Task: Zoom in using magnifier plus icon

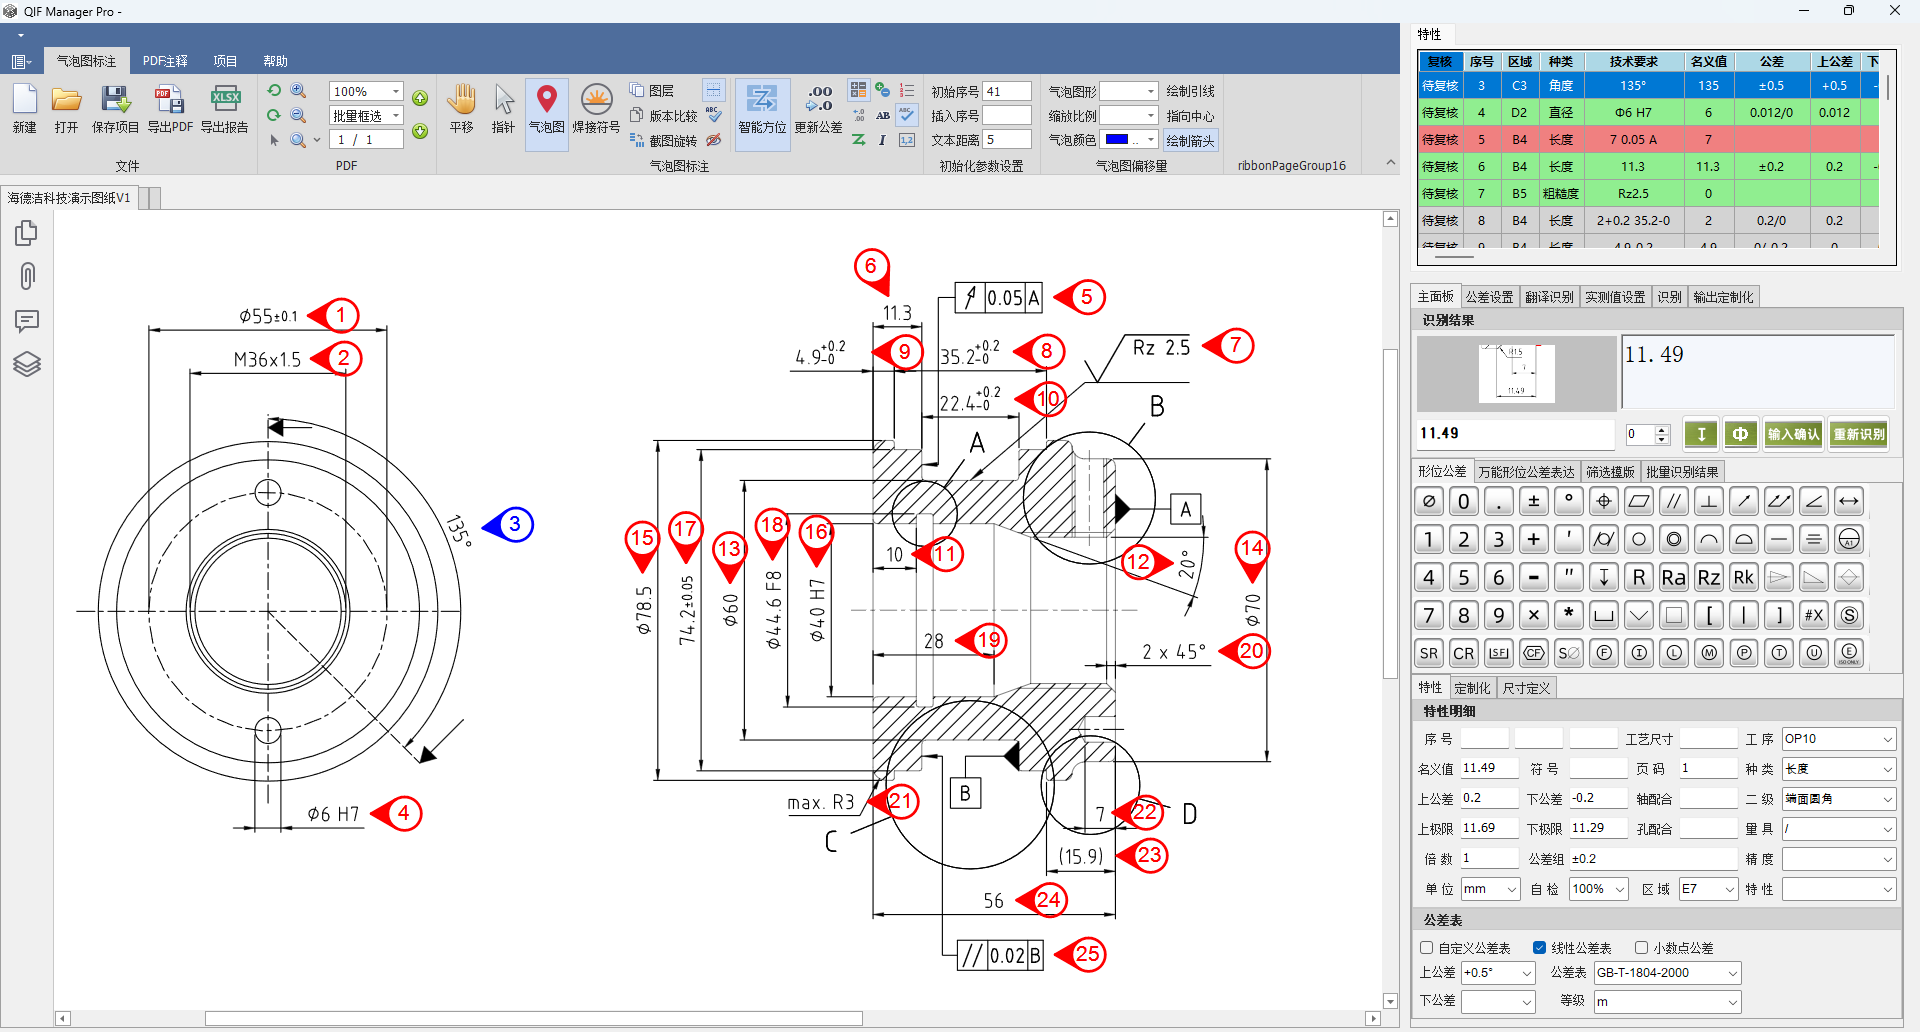Action: pyautogui.click(x=298, y=90)
